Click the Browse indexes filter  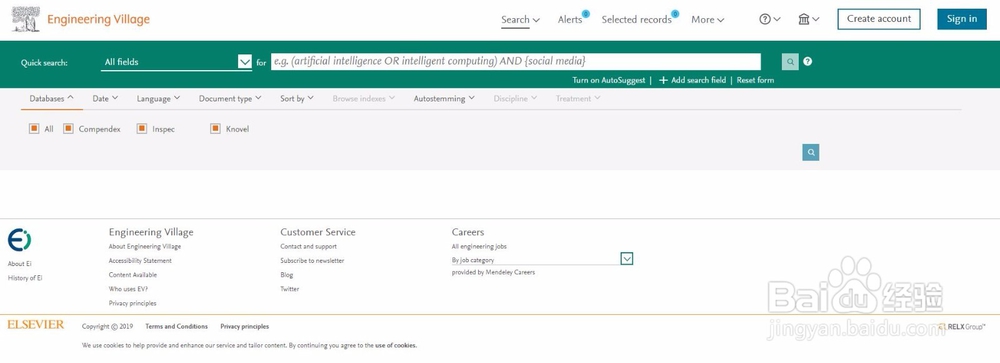tap(364, 98)
